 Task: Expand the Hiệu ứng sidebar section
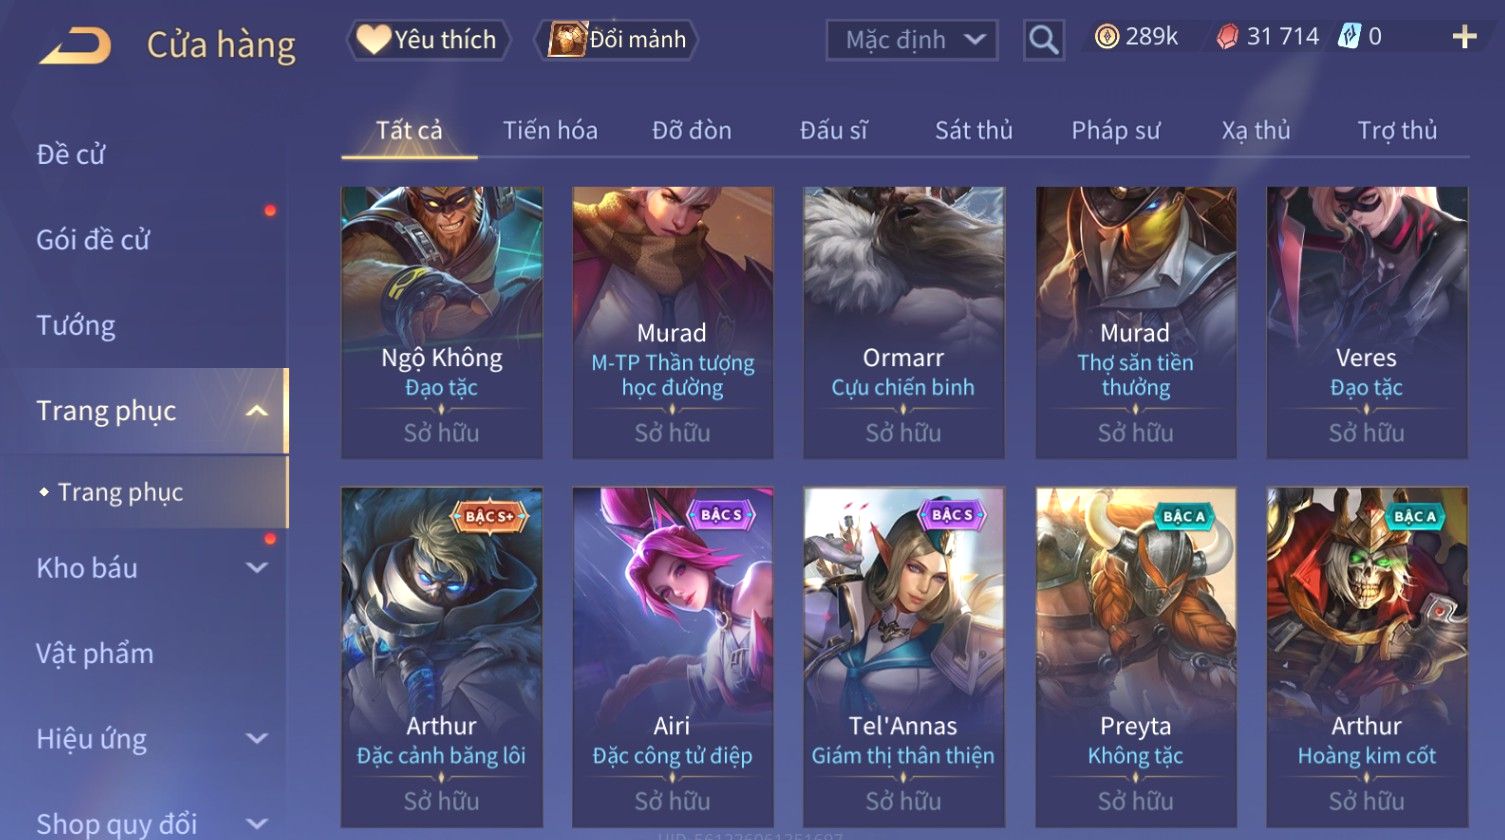(x=257, y=739)
